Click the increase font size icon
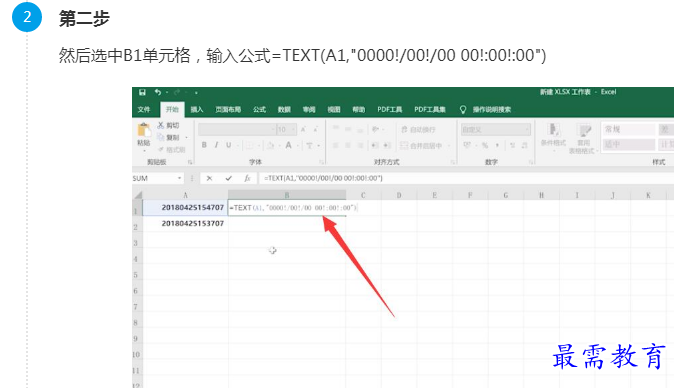This screenshot has height=388, width=674. (303, 129)
